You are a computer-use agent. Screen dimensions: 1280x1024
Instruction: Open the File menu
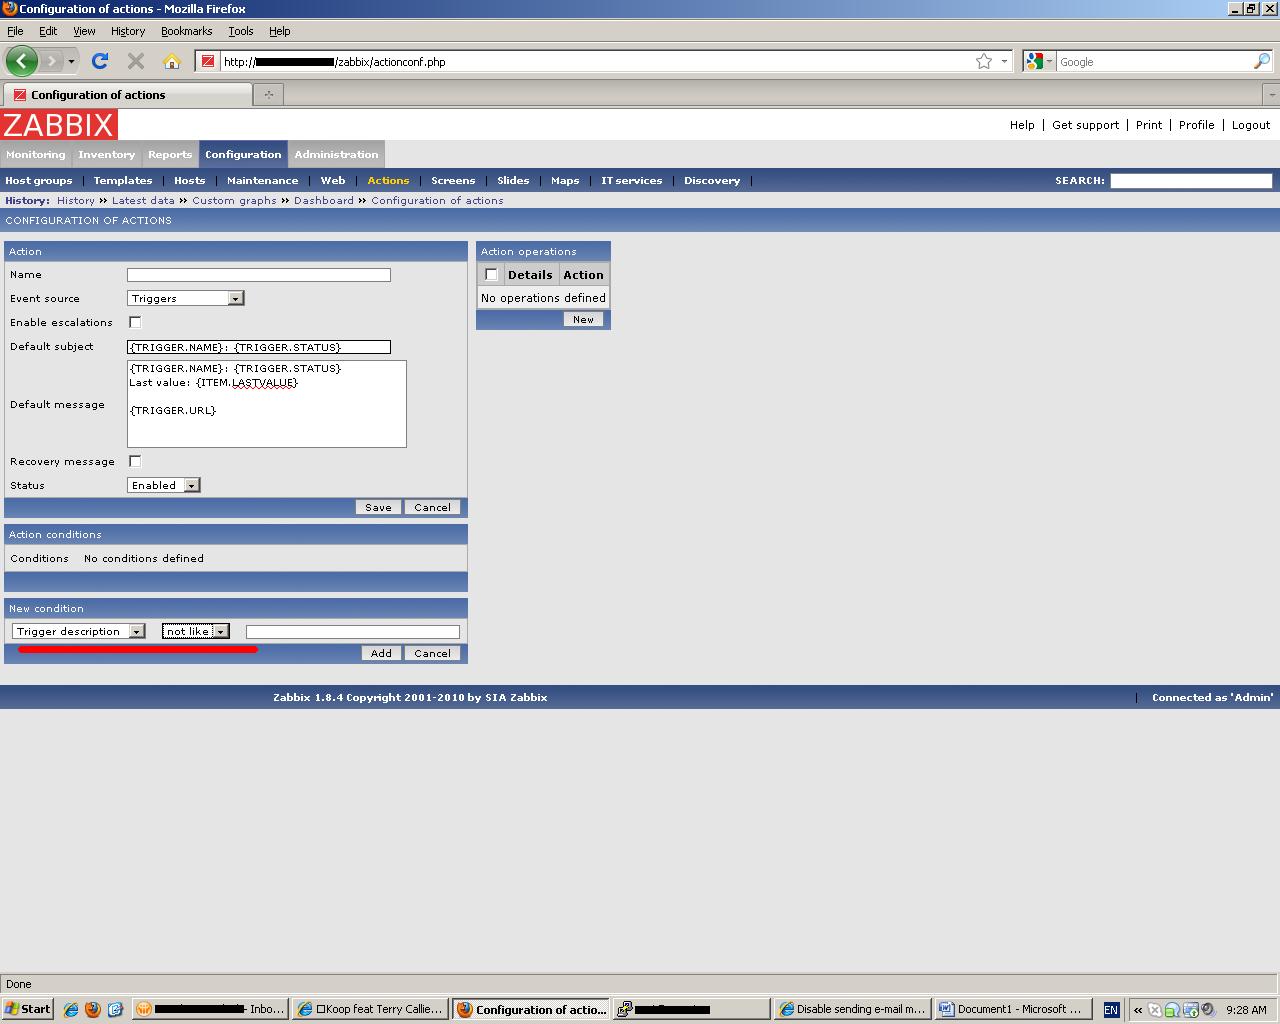[x=15, y=31]
